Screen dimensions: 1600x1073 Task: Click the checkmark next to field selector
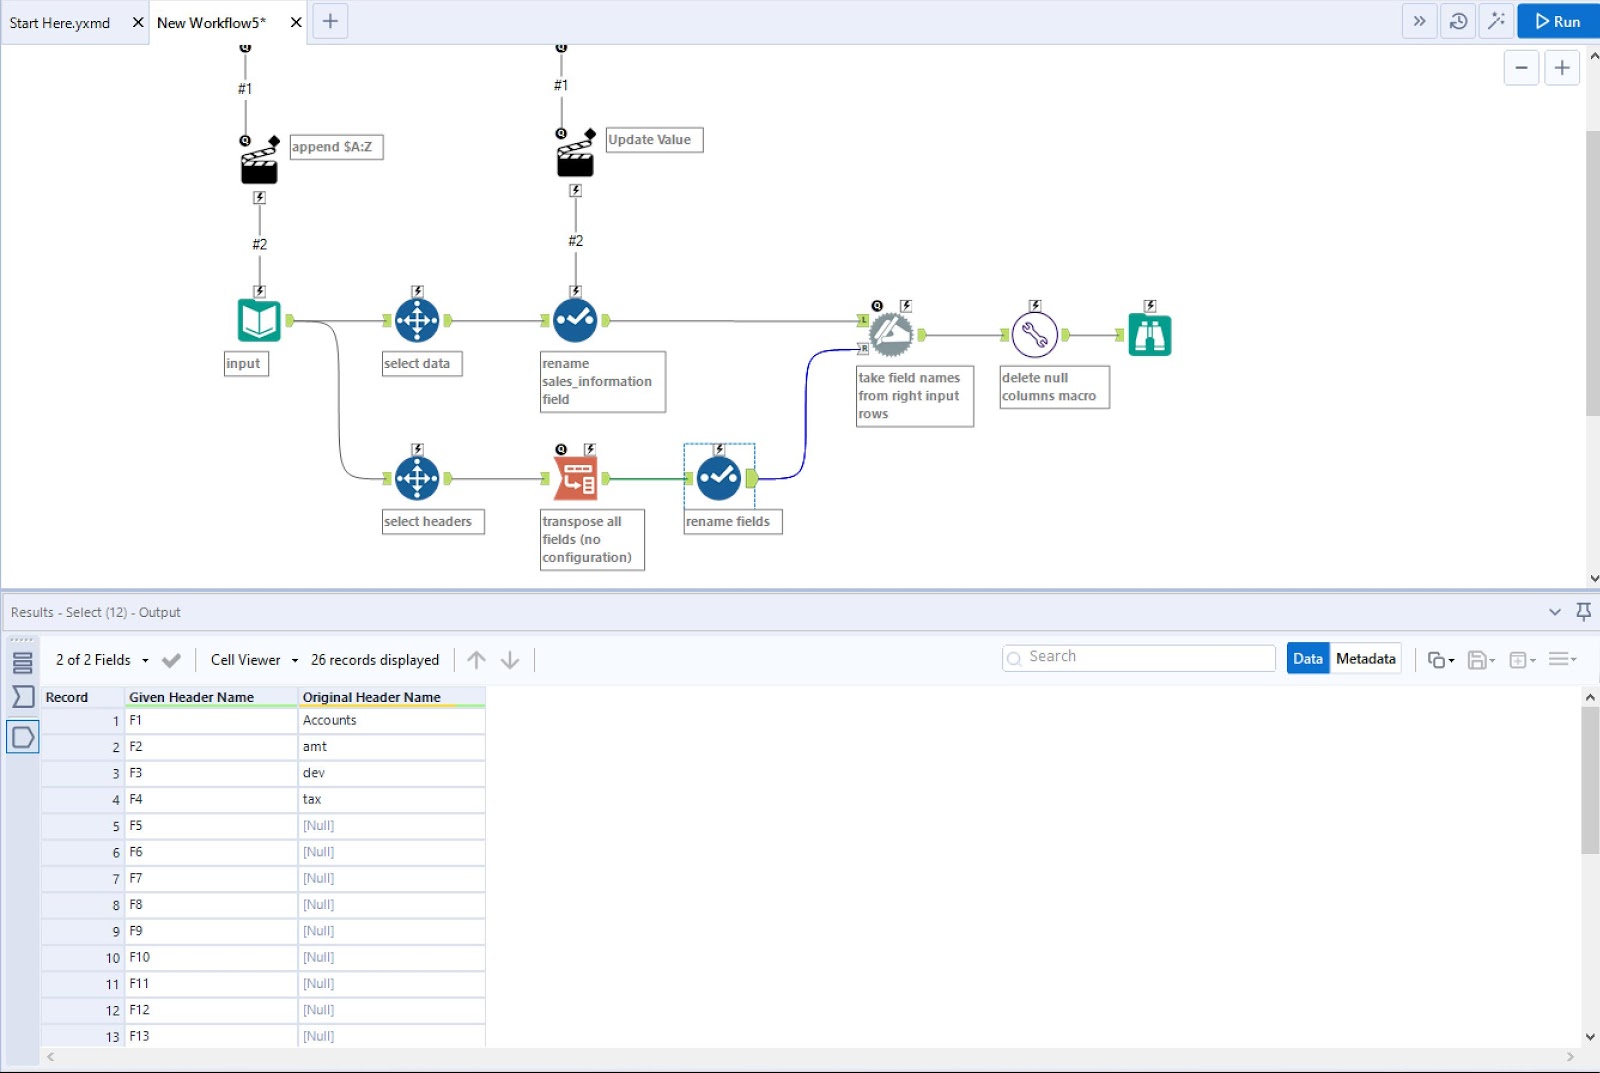click(x=170, y=659)
